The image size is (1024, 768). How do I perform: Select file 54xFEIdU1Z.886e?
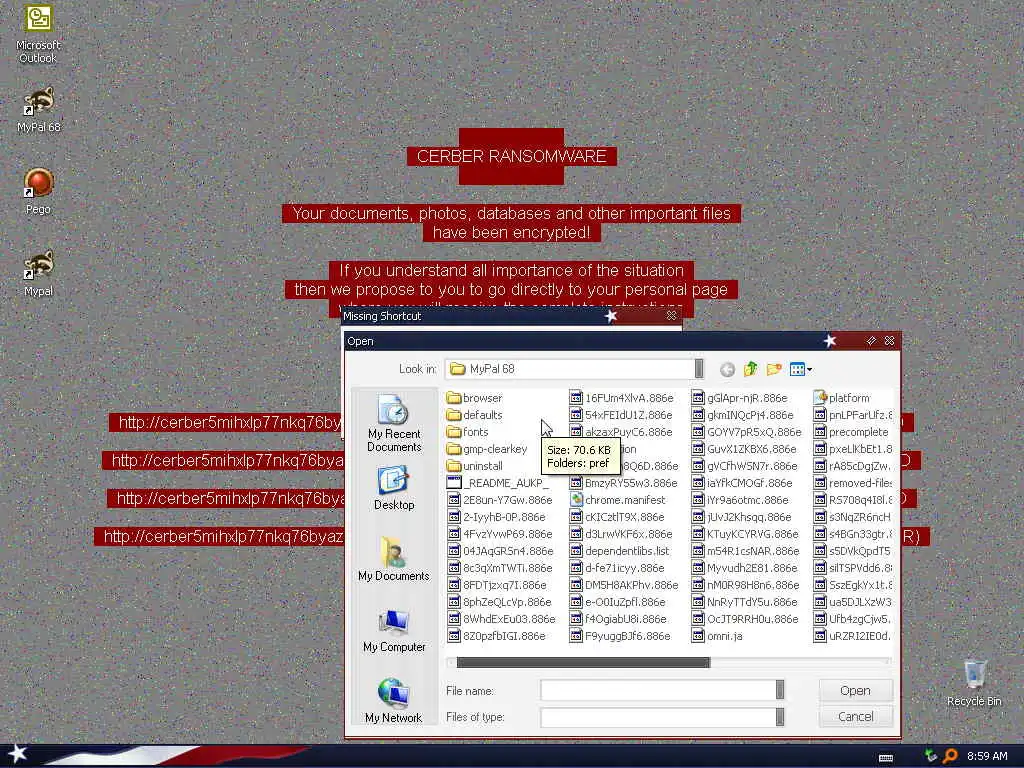click(x=620, y=415)
